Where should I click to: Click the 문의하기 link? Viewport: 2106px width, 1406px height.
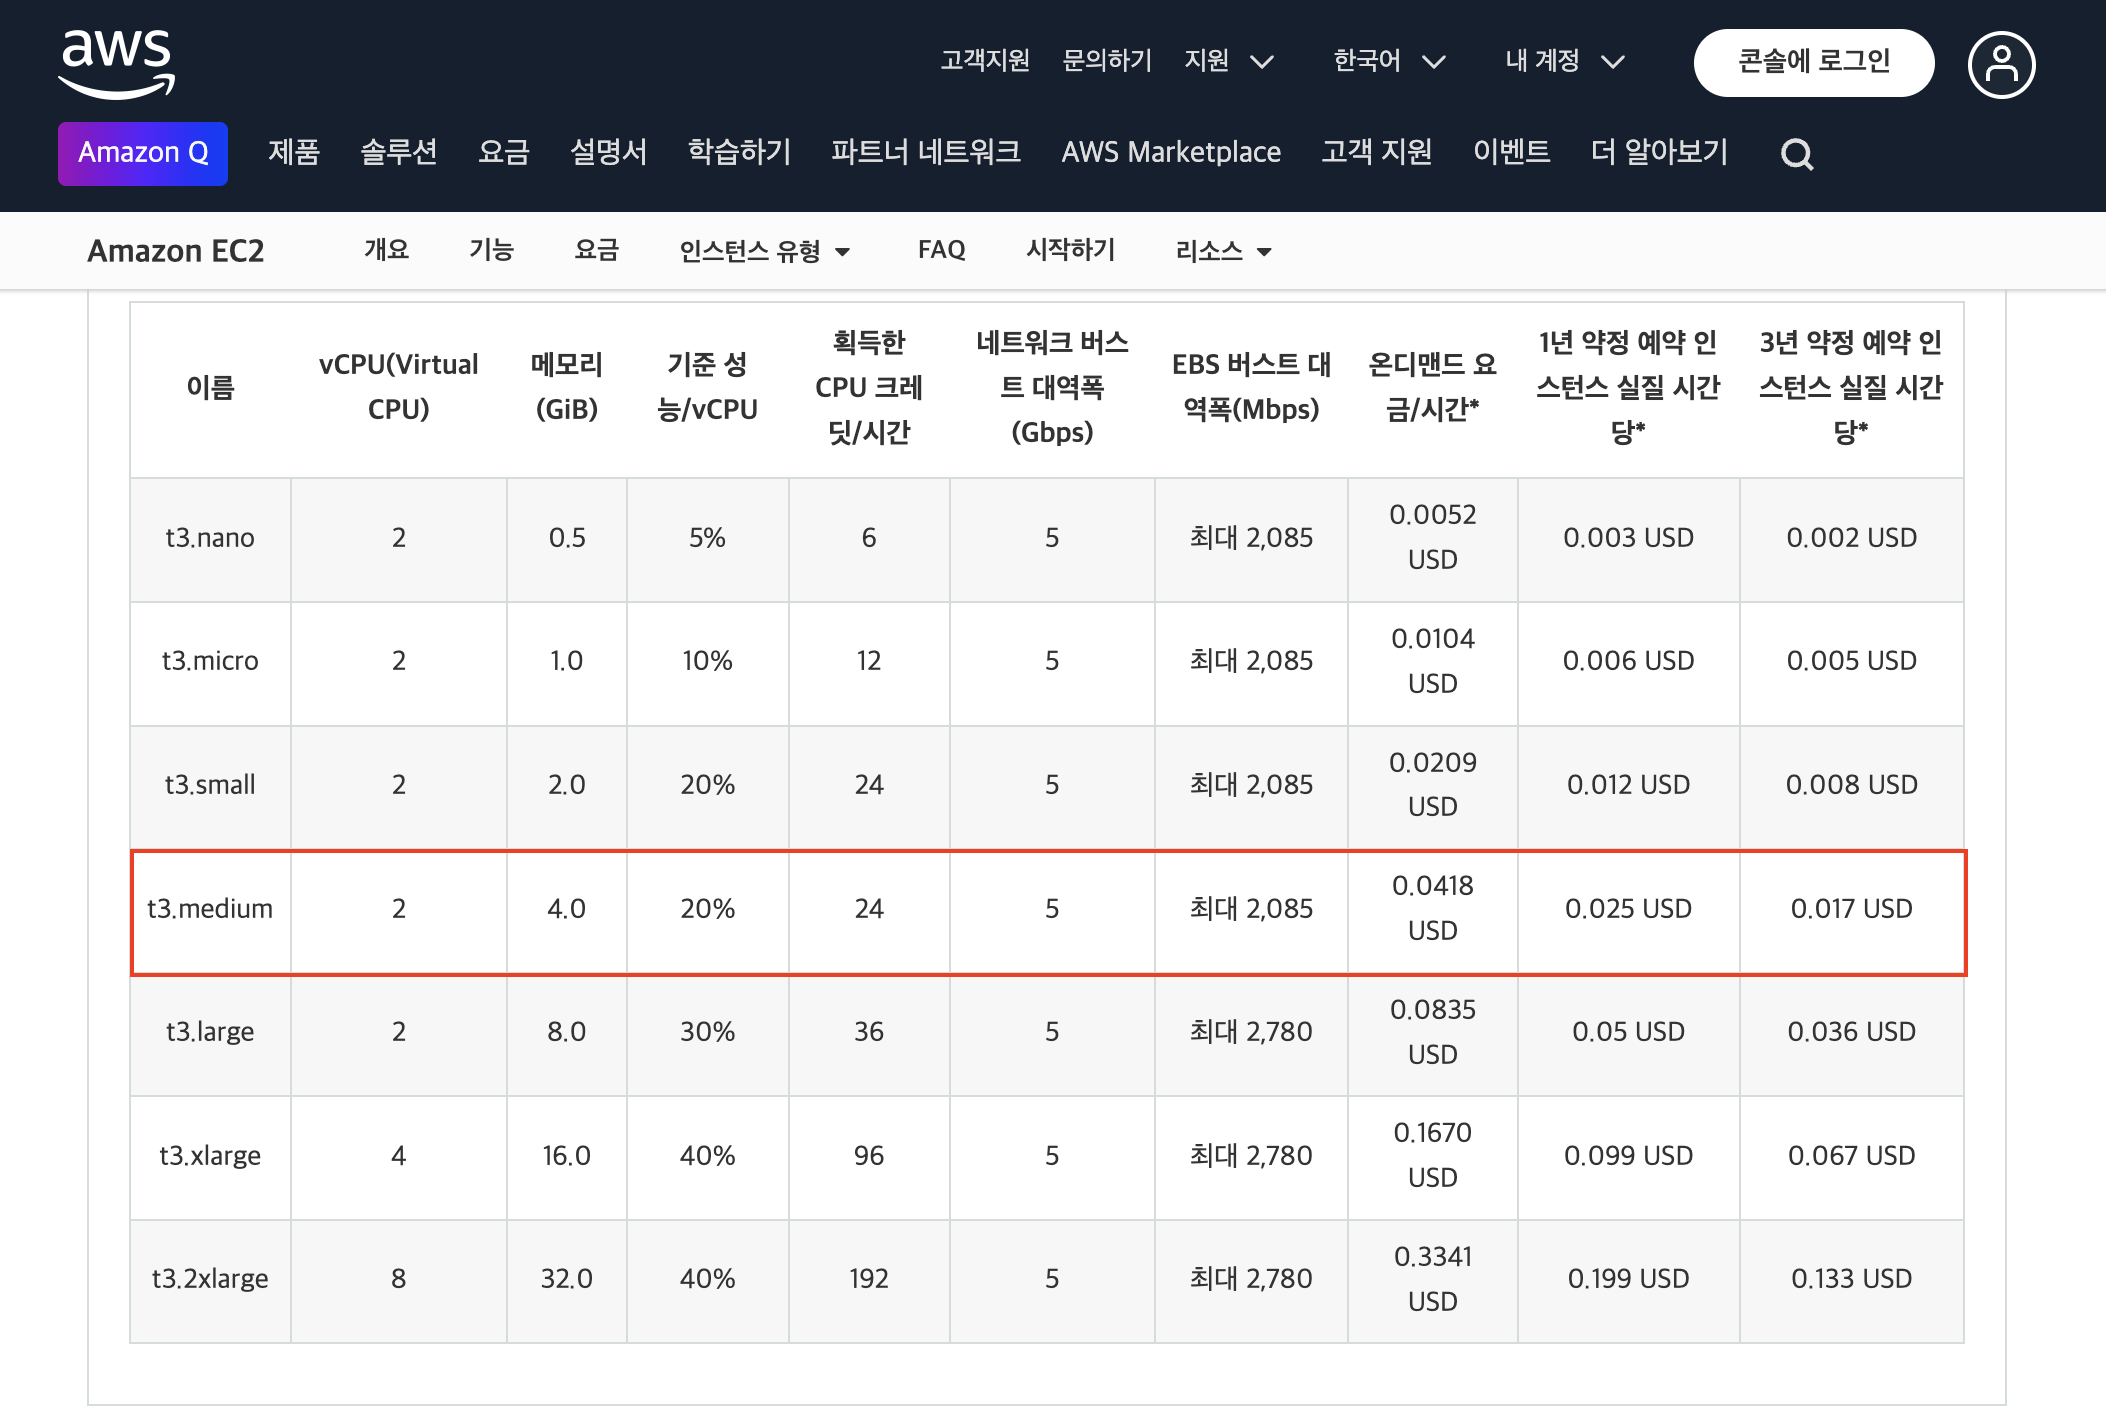[x=1106, y=61]
